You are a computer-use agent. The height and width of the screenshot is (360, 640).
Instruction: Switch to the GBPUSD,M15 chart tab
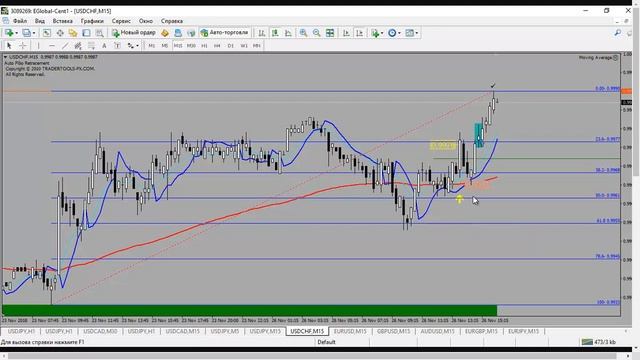(393, 331)
